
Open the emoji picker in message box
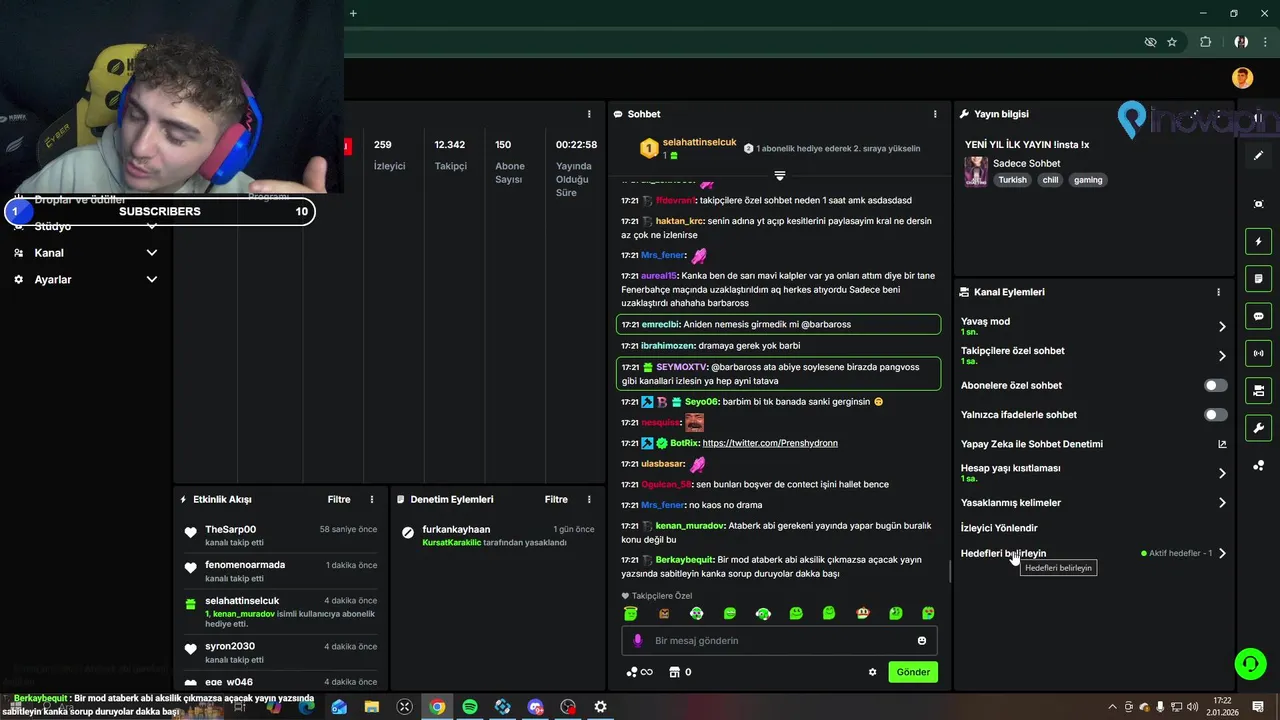922,640
